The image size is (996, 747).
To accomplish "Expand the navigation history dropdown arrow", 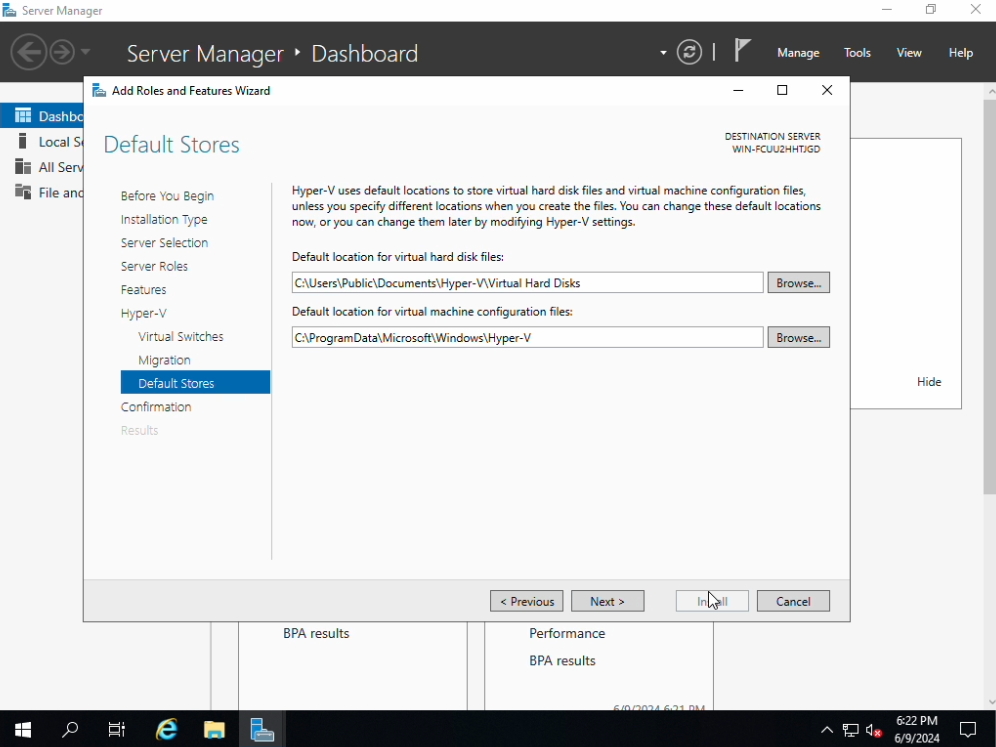I will point(85,52).
